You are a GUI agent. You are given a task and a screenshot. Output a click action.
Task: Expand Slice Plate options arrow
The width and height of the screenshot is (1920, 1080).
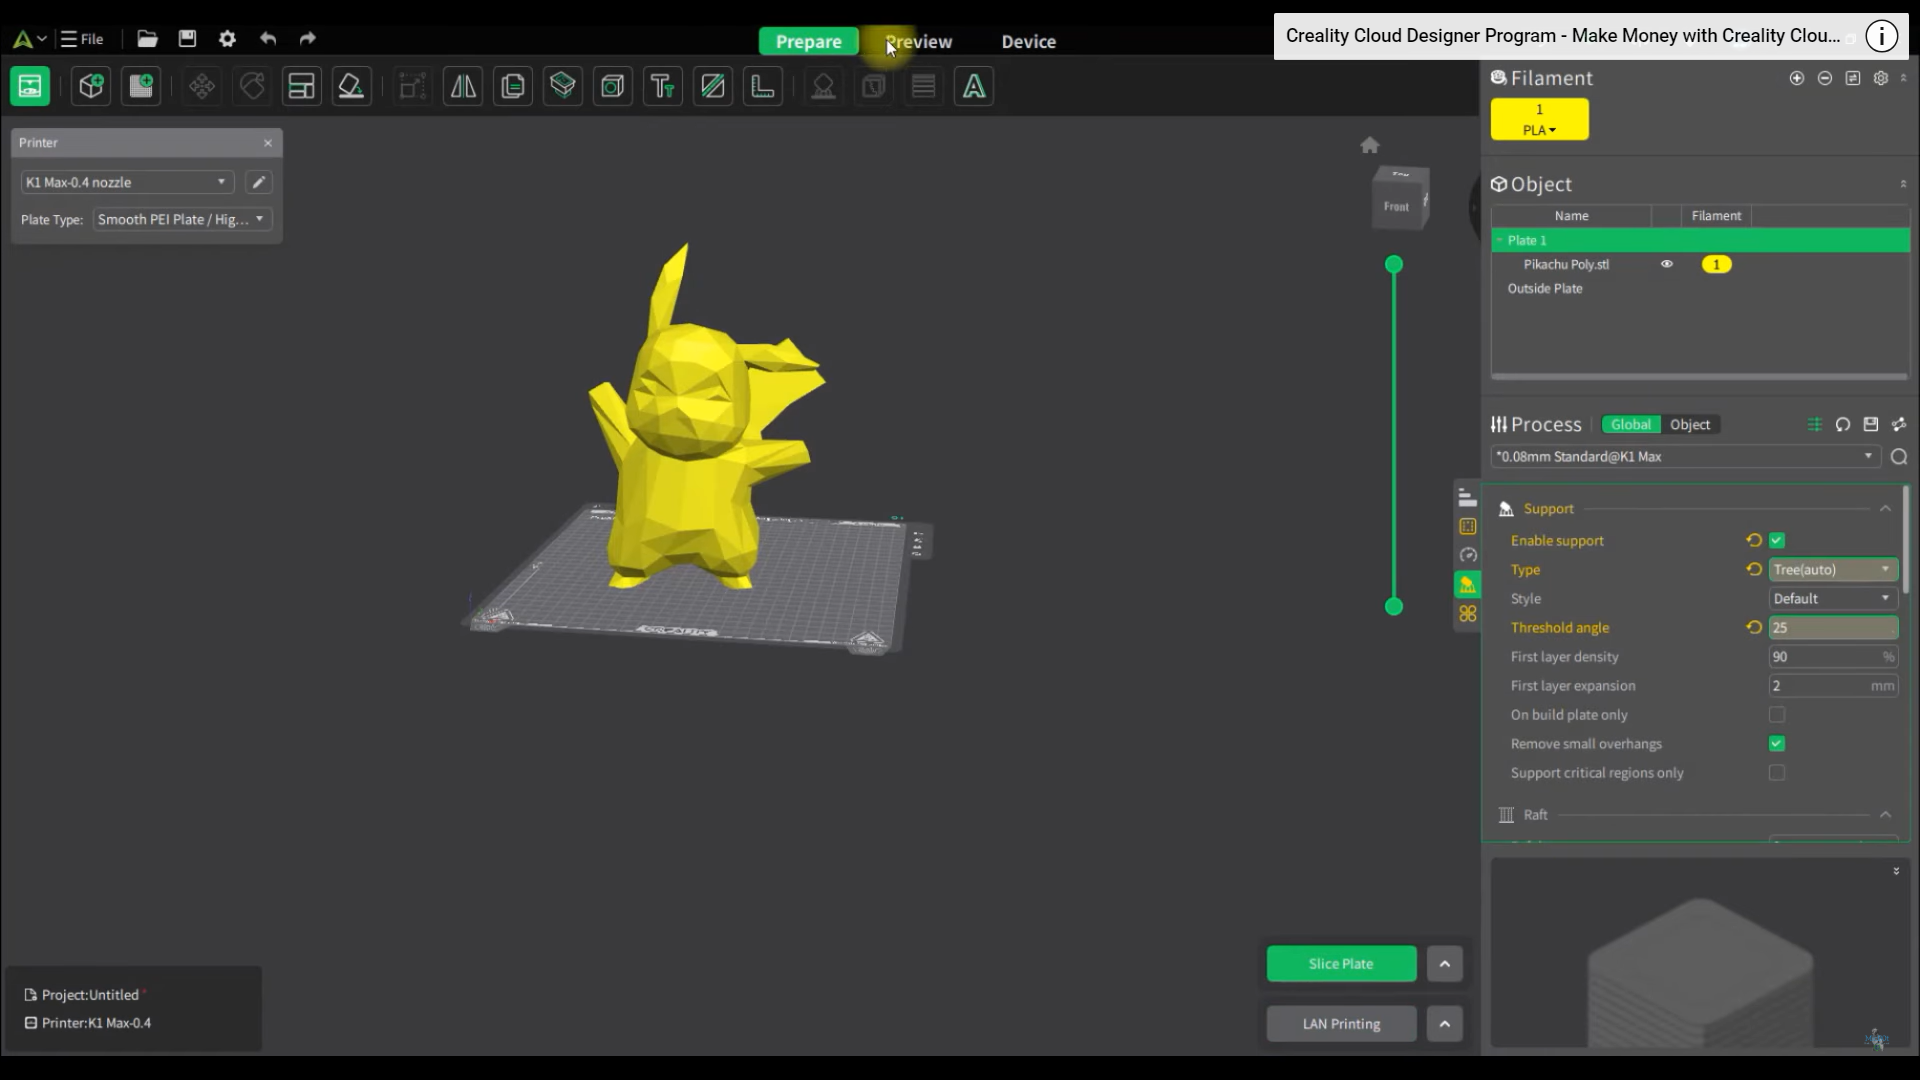(x=1445, y=964)
